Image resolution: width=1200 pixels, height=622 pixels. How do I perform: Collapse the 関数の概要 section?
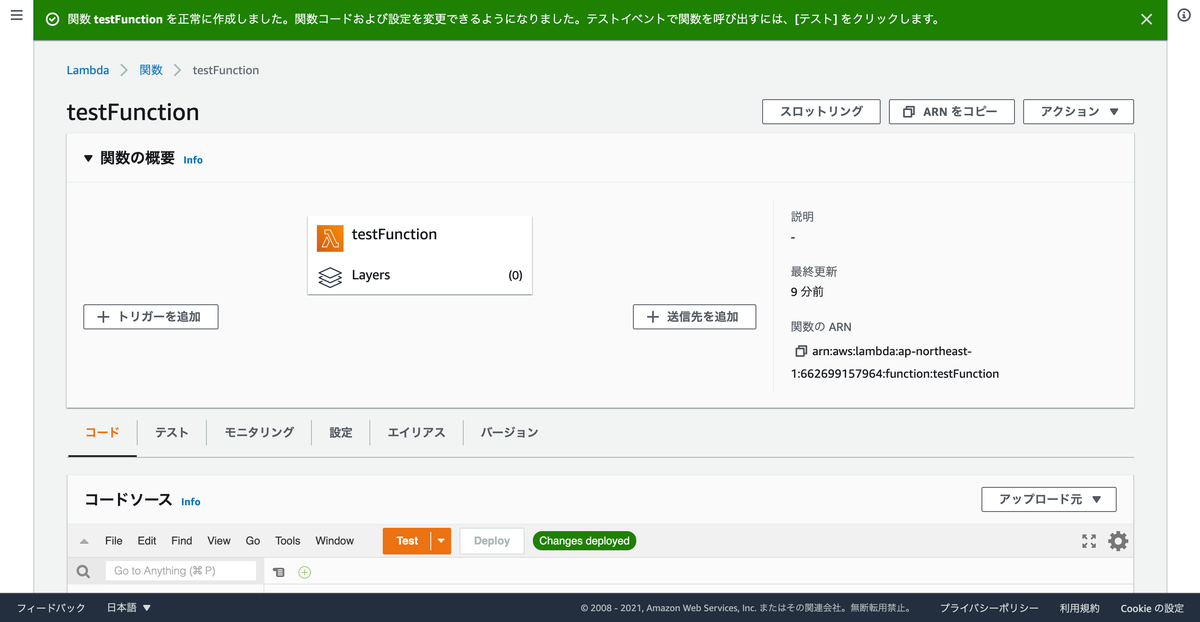pyautogui.click(x=88, y=158)
